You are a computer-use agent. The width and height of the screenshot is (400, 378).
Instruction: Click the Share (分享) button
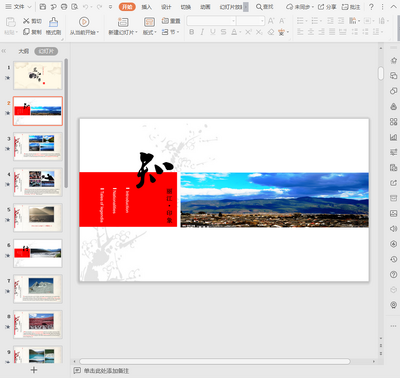click(327, 7)
